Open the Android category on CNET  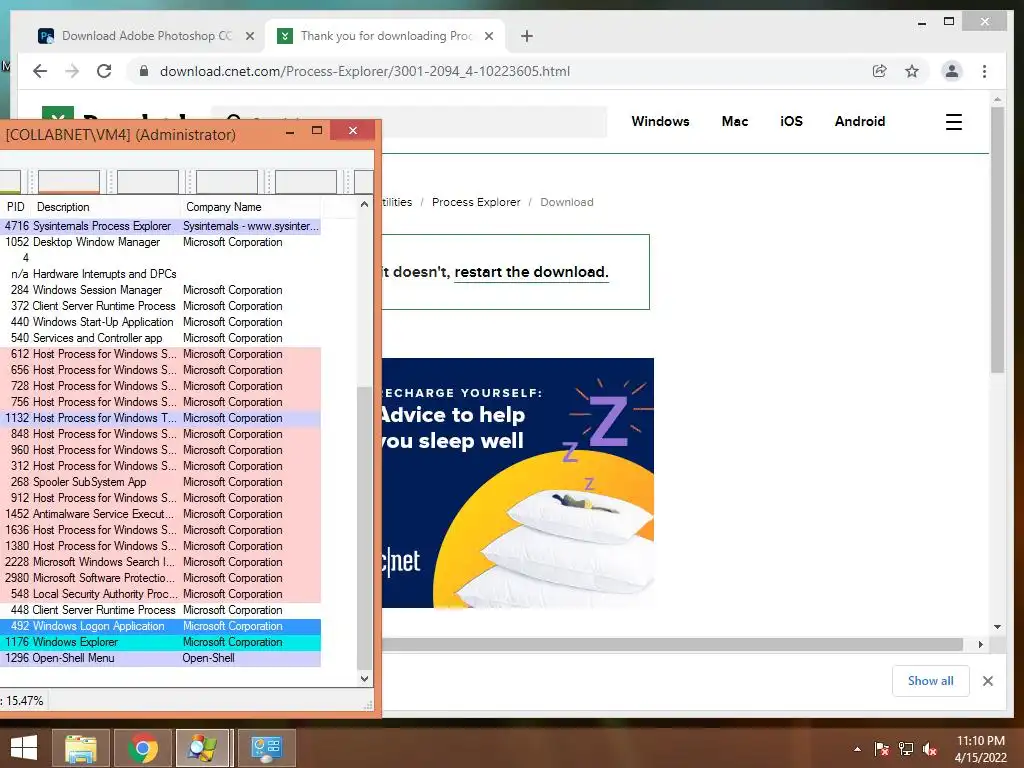click(x=859, y=121)
